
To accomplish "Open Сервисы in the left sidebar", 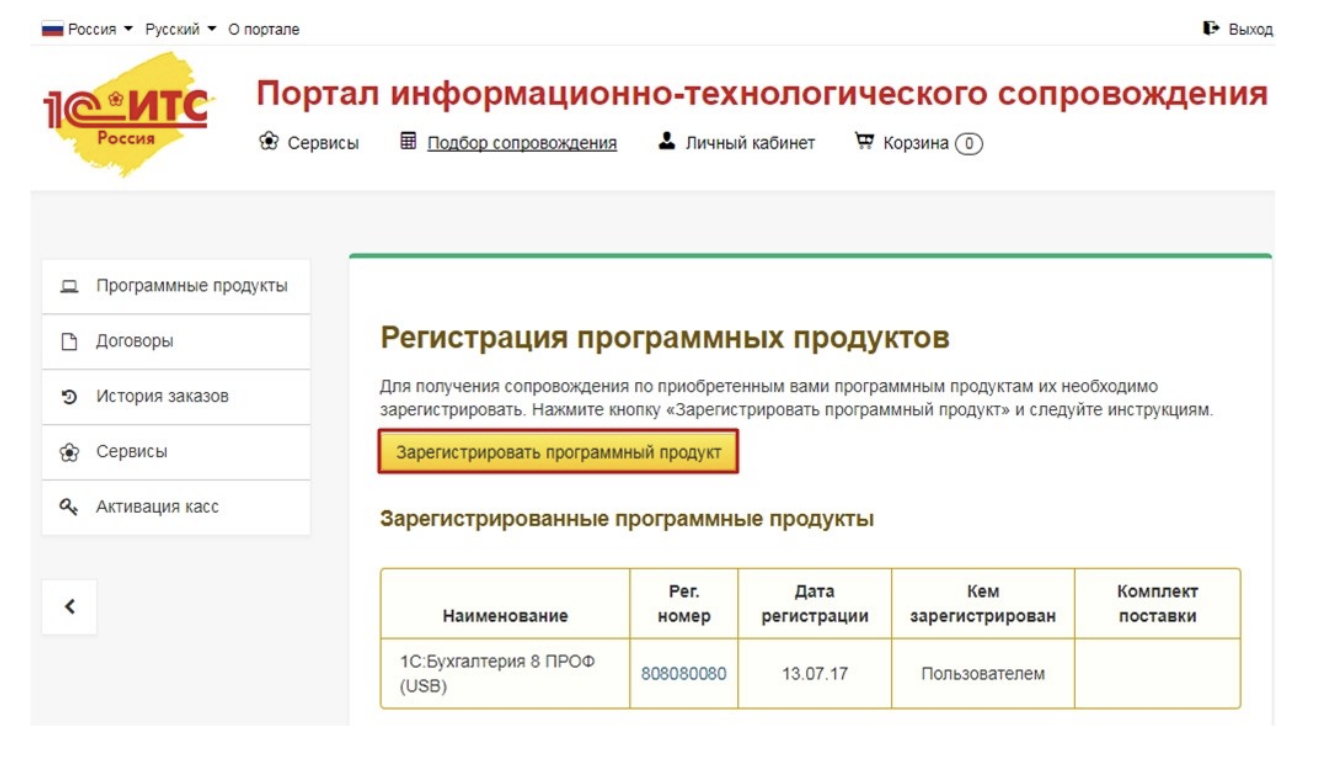I will [x=132, y=452].
